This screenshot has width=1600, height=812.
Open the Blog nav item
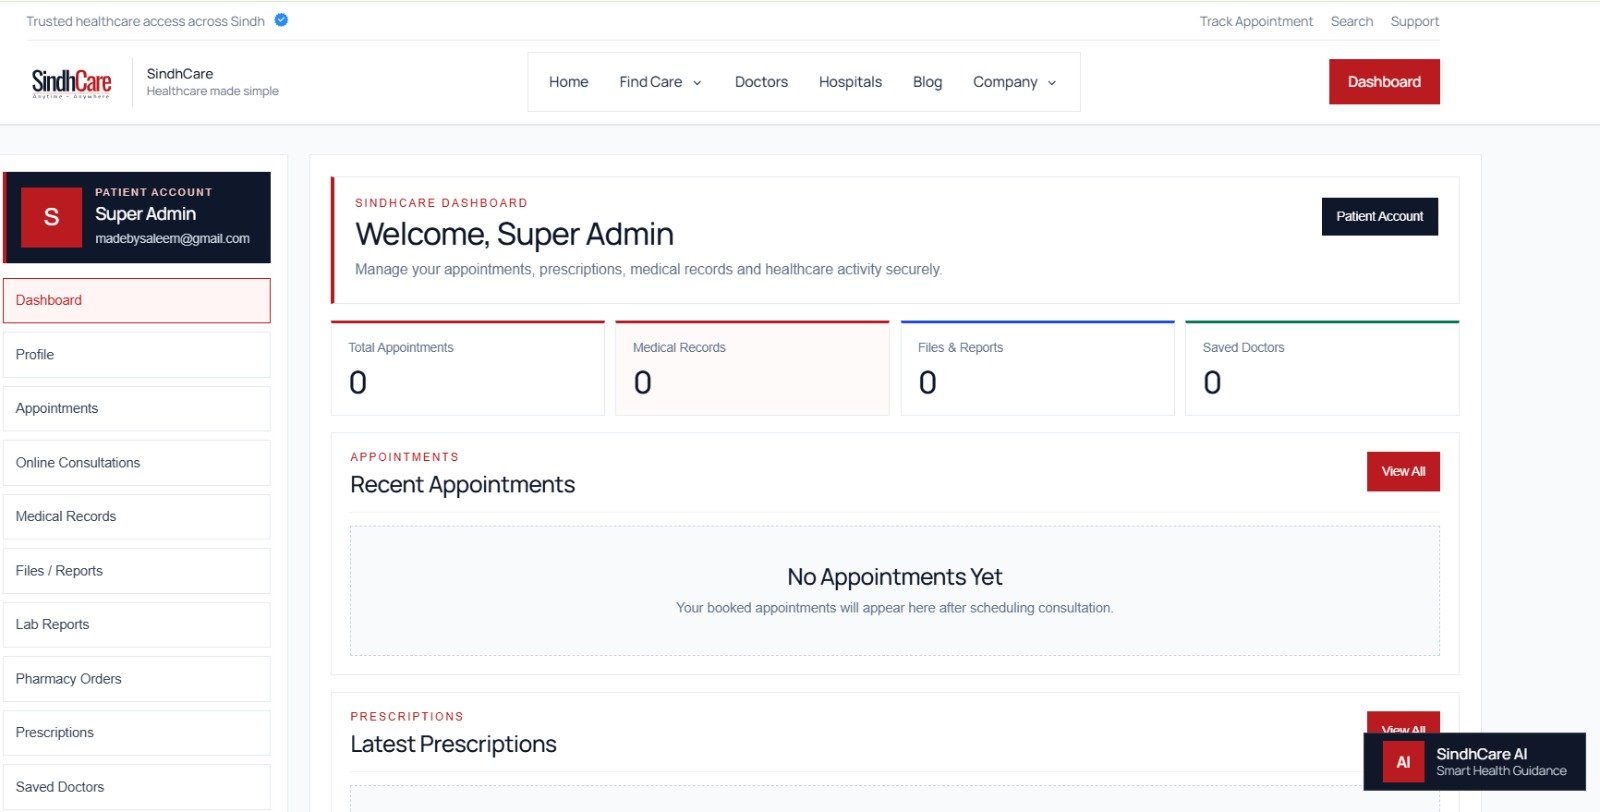927,82
